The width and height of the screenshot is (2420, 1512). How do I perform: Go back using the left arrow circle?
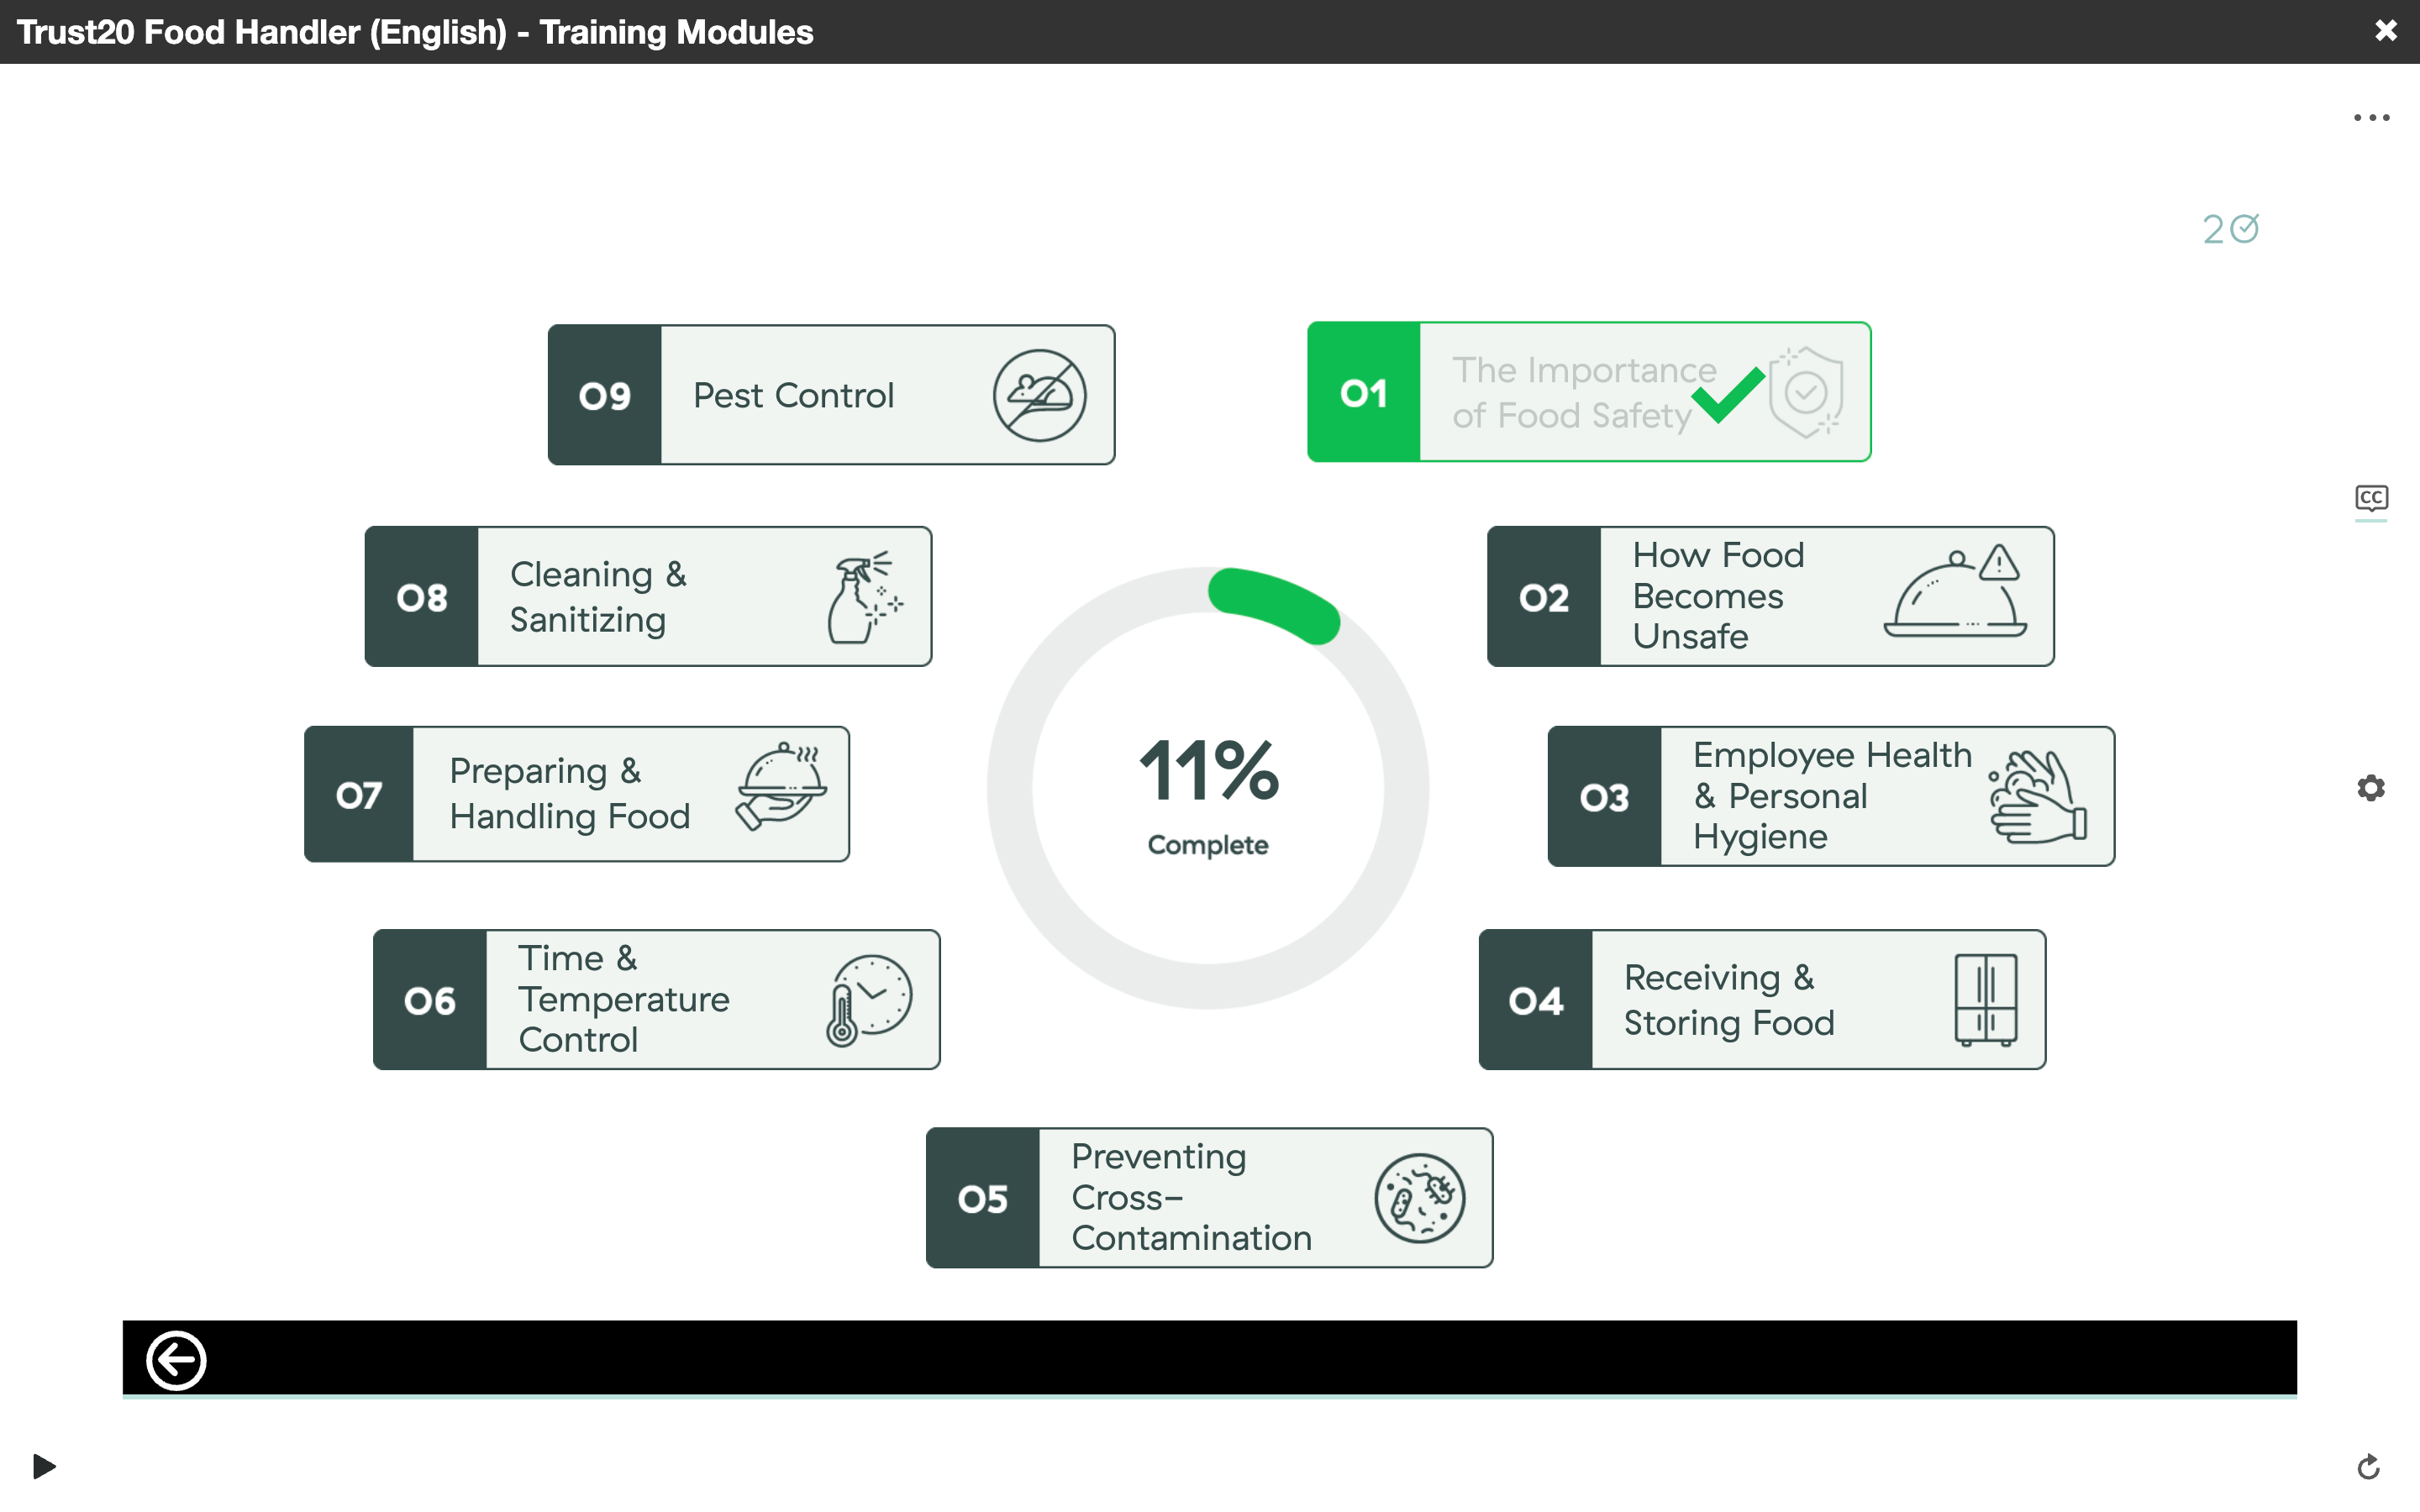(176, 1360)
